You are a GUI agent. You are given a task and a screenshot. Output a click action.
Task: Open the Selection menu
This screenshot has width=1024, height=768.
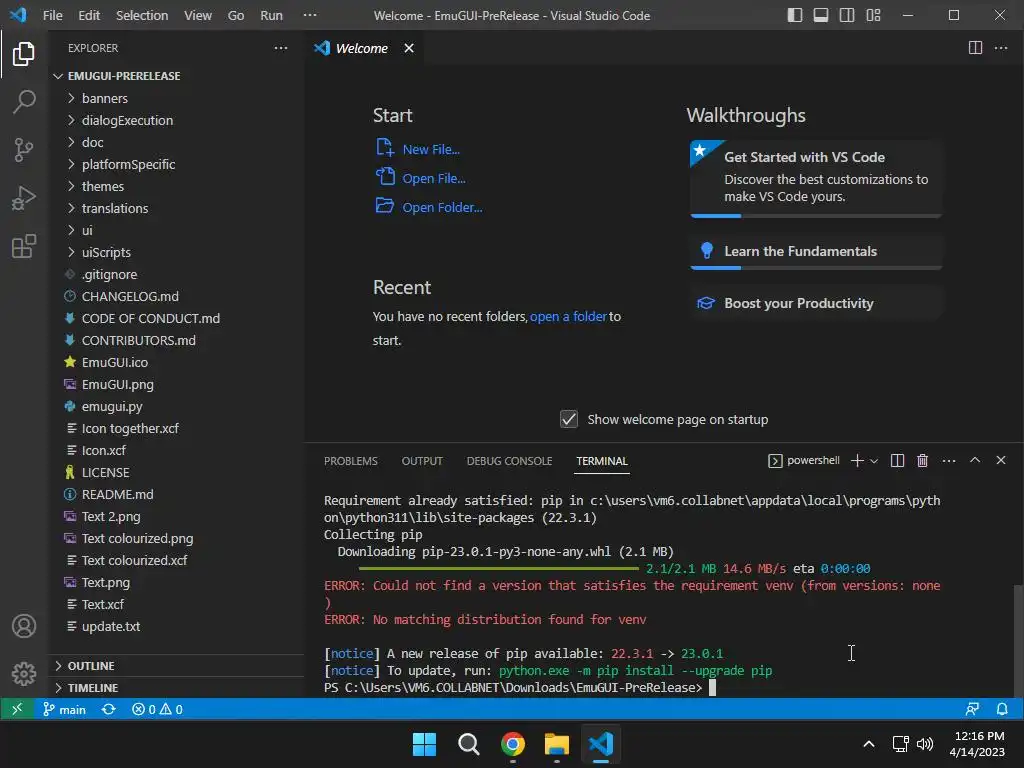coord(142,15)
